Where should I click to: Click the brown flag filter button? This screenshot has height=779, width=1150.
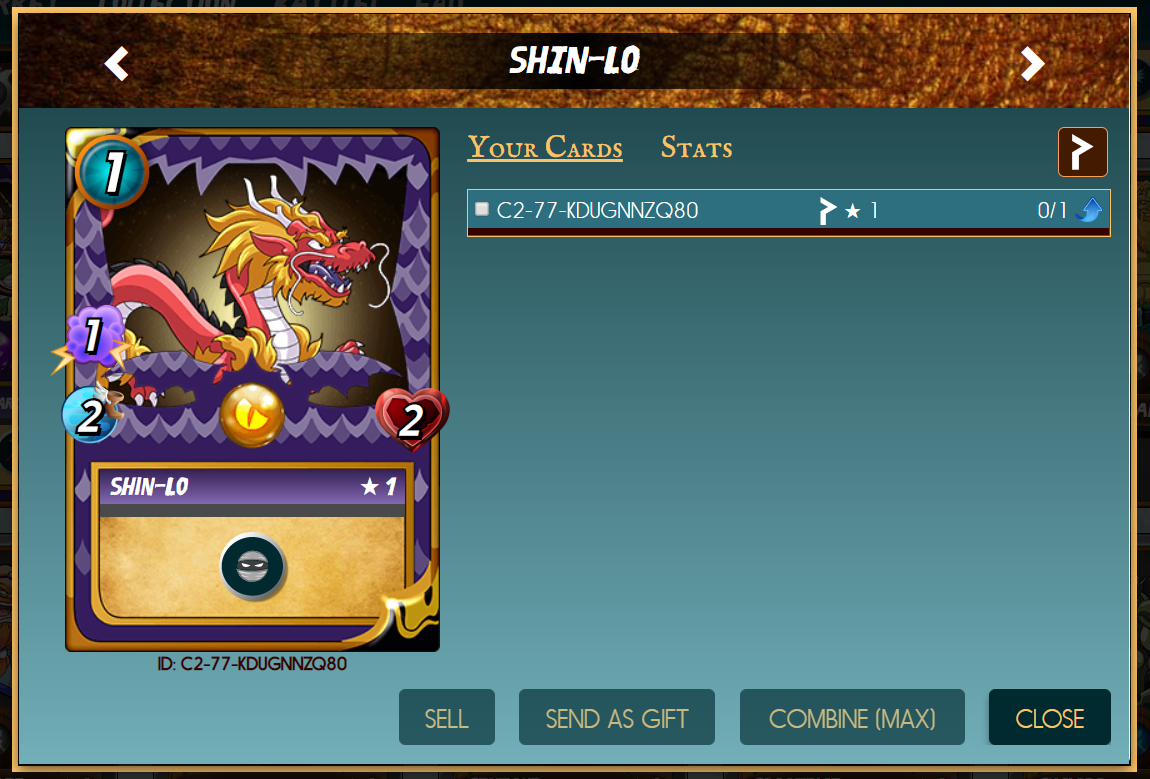pos(1083,152)
